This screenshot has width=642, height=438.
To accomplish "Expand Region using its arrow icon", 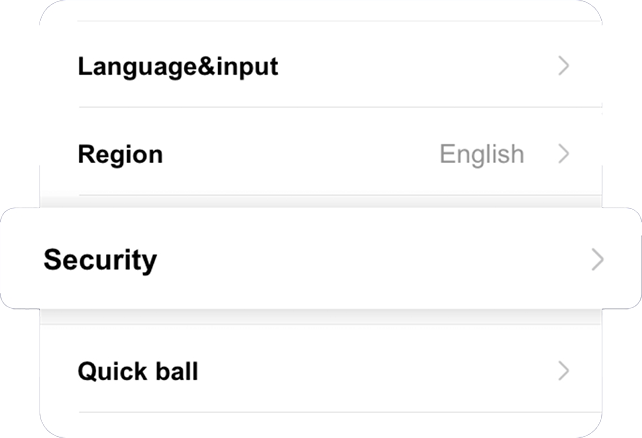I will click(x=564, y=154).
